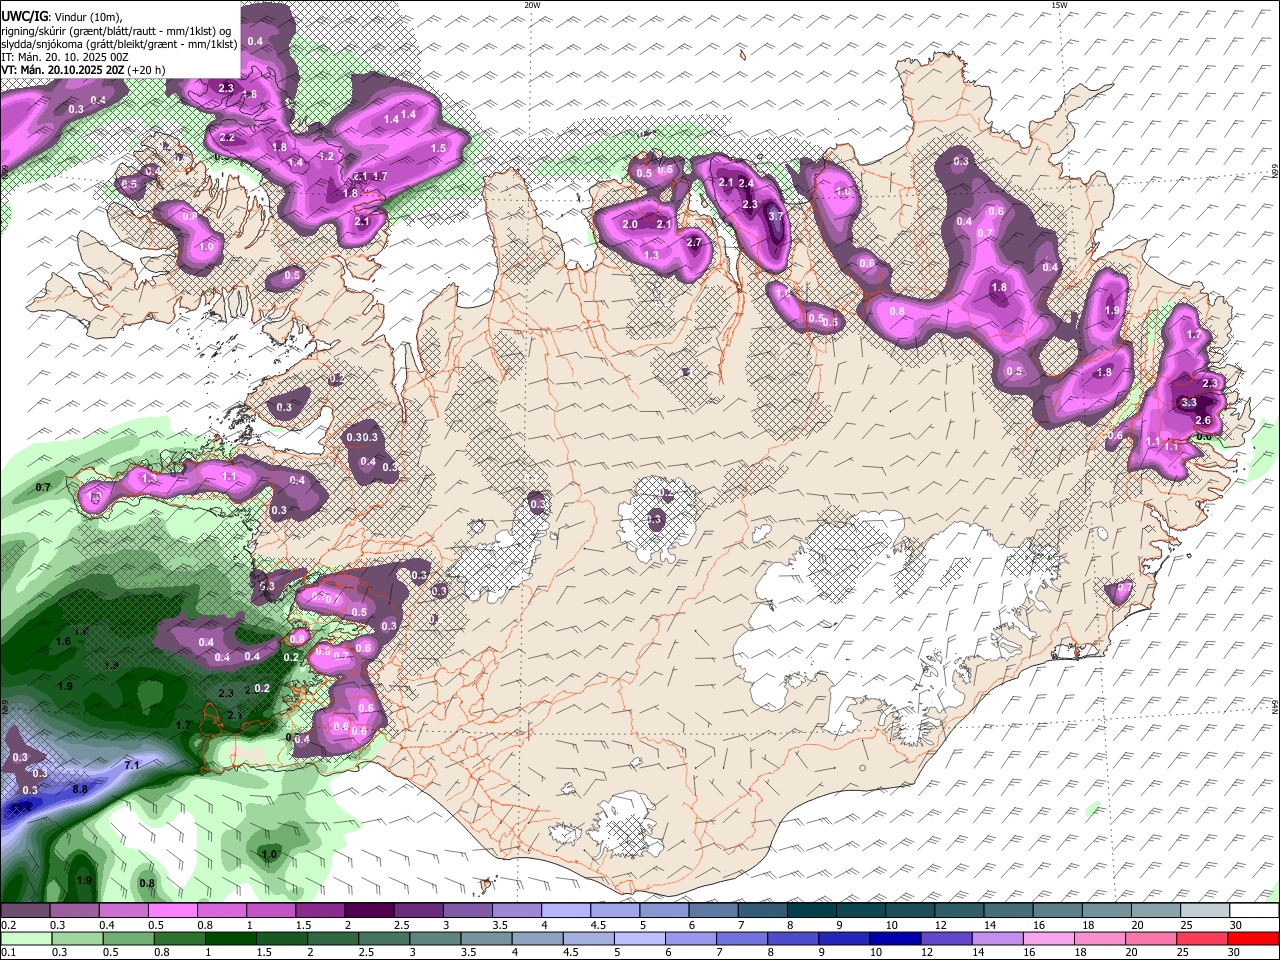Click the "1.2" snowfall value on the map
This screenshot has height=960, width=1280.
326,157
